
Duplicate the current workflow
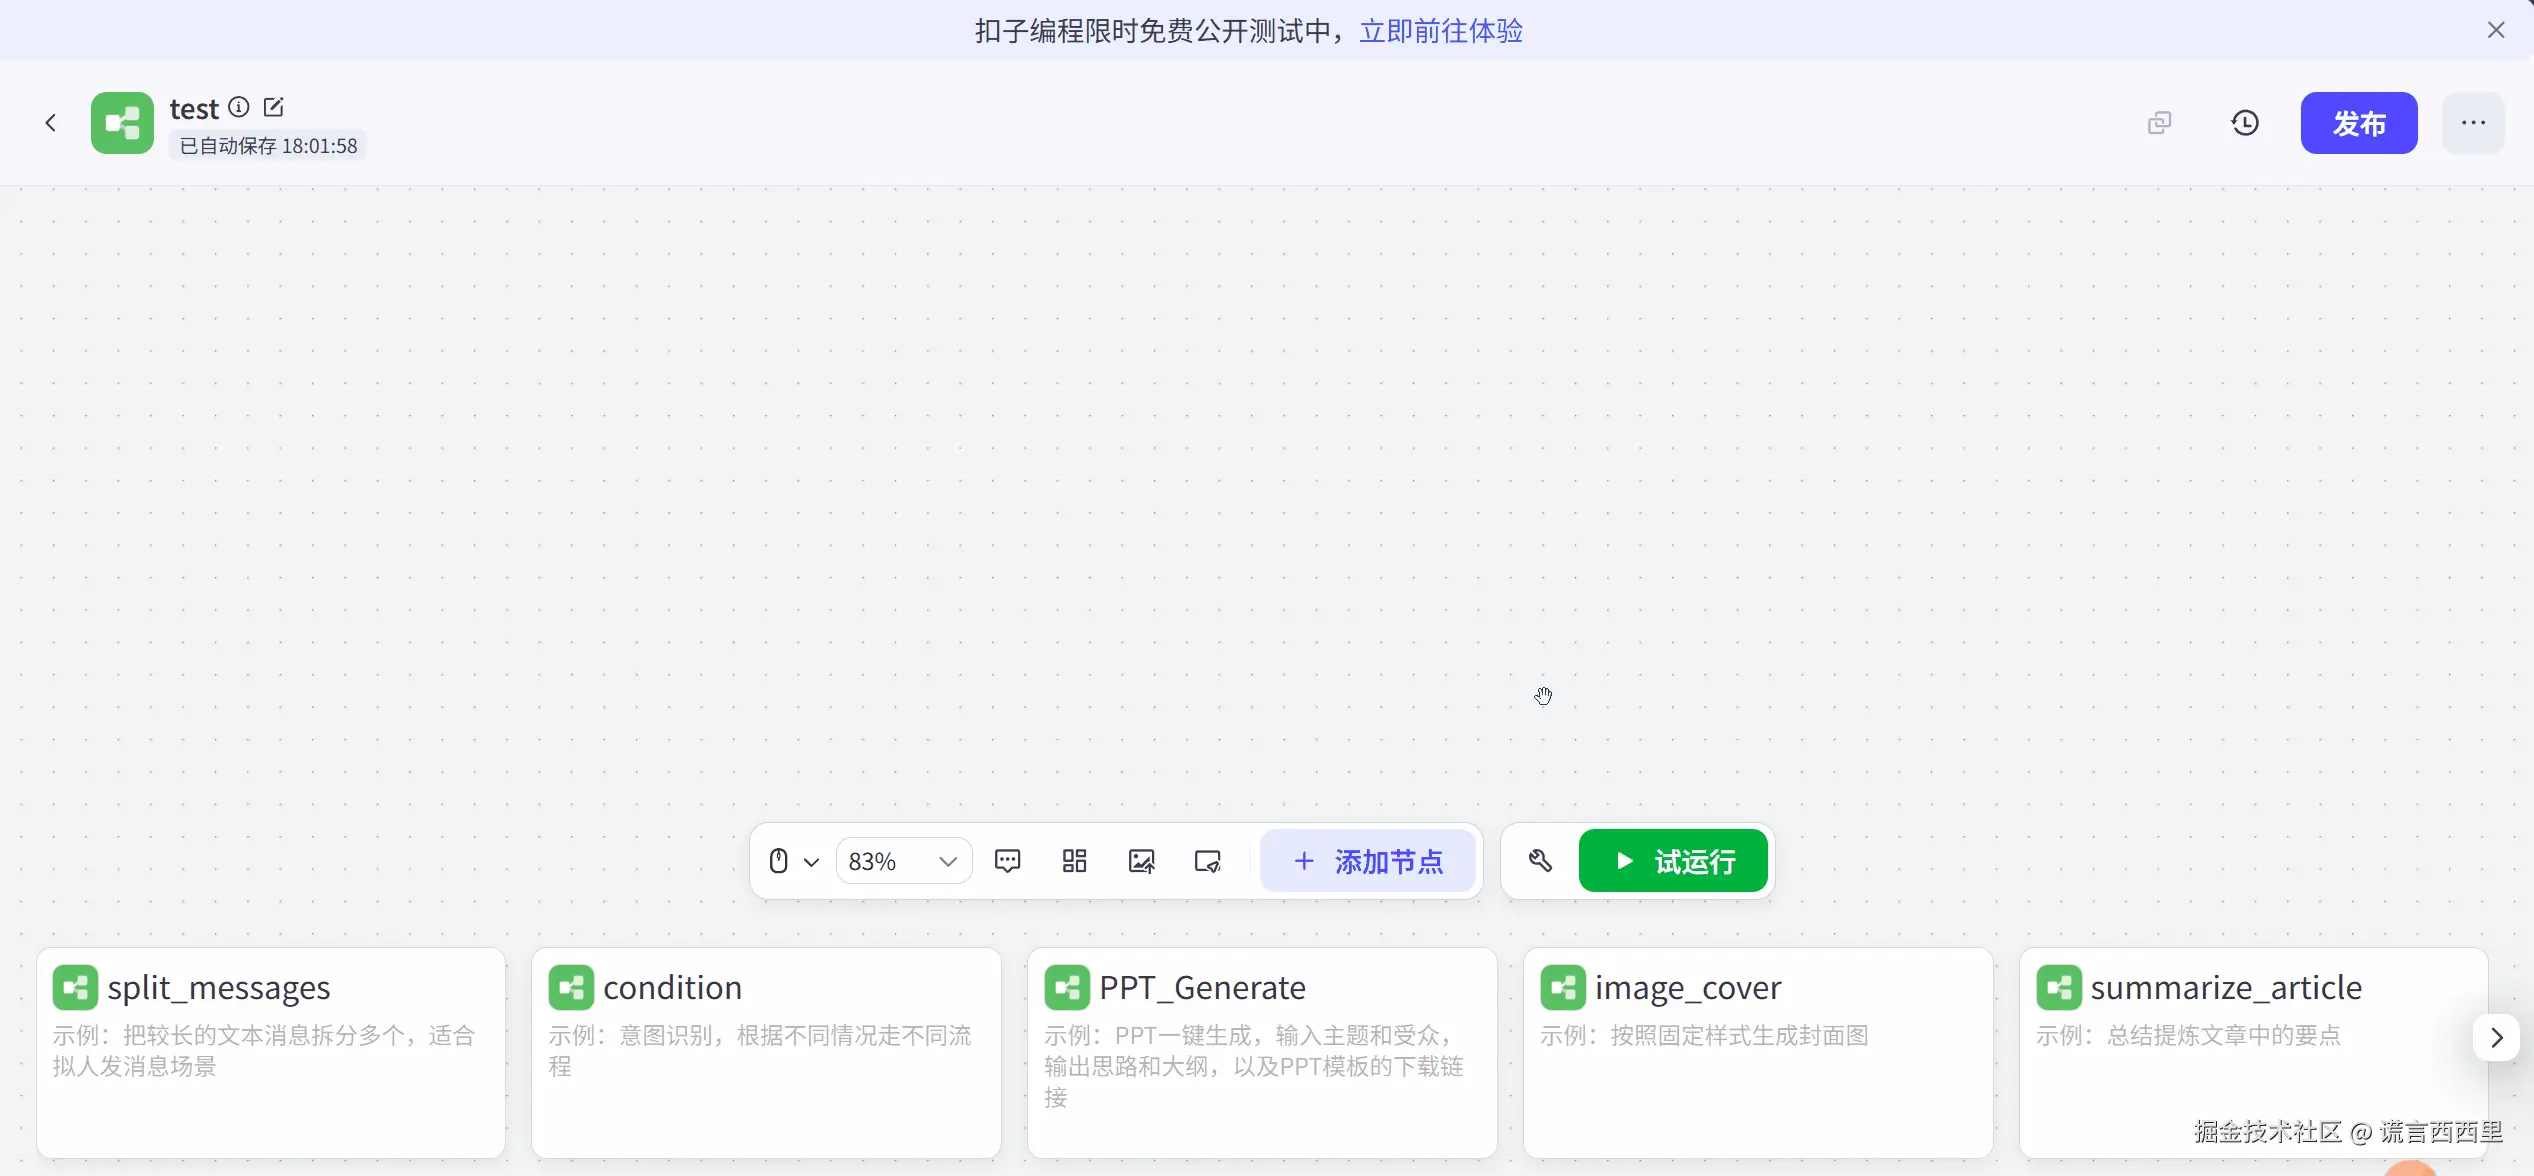2159,122
